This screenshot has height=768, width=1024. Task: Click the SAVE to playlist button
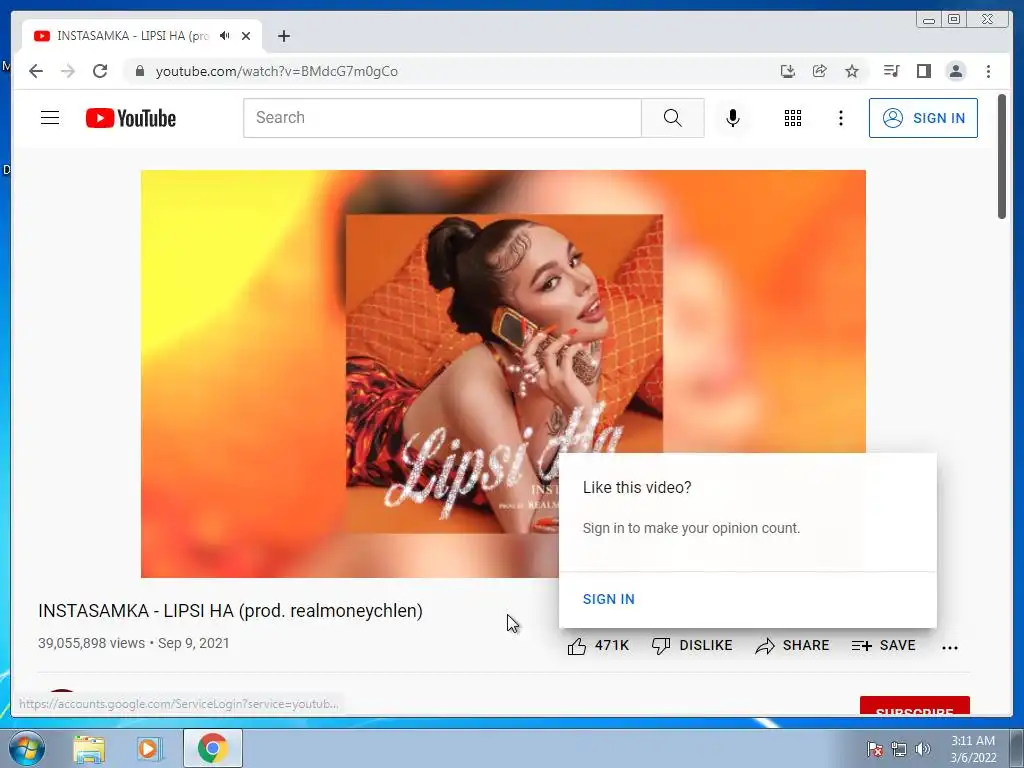pyautogui.click(x=884, y=646)
